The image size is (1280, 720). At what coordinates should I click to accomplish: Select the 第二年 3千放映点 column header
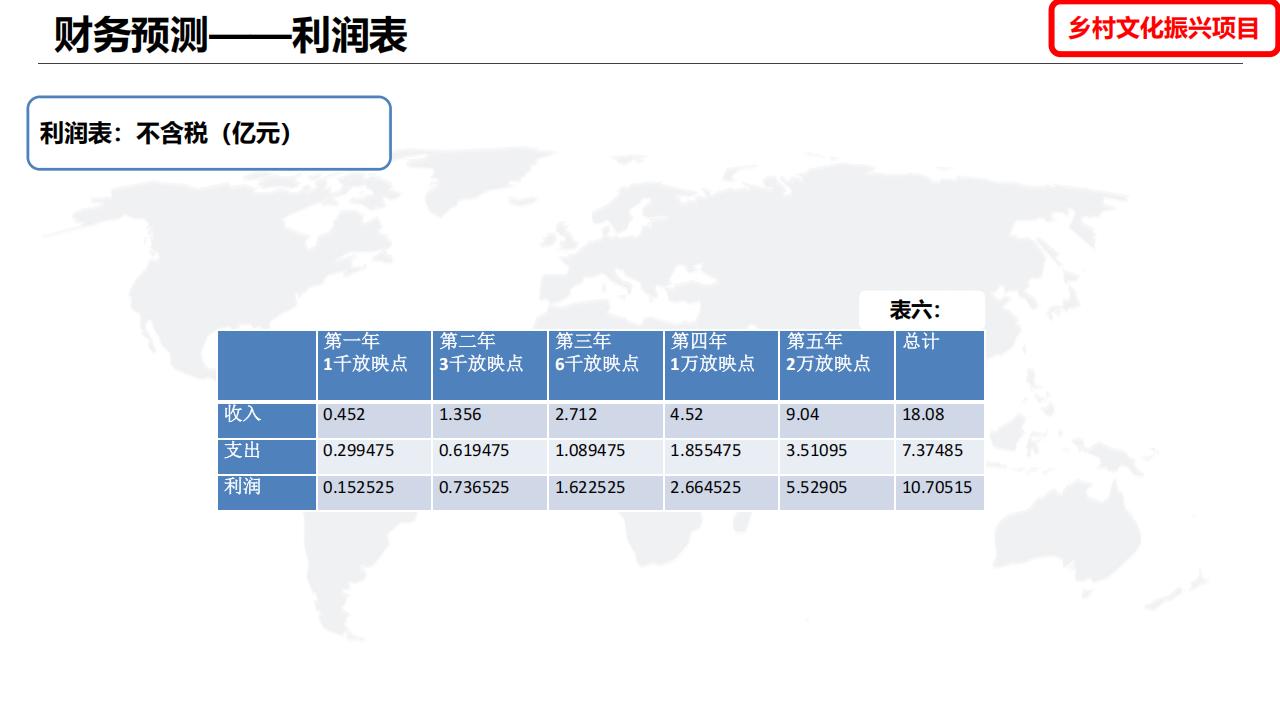[x=490, y=365]
